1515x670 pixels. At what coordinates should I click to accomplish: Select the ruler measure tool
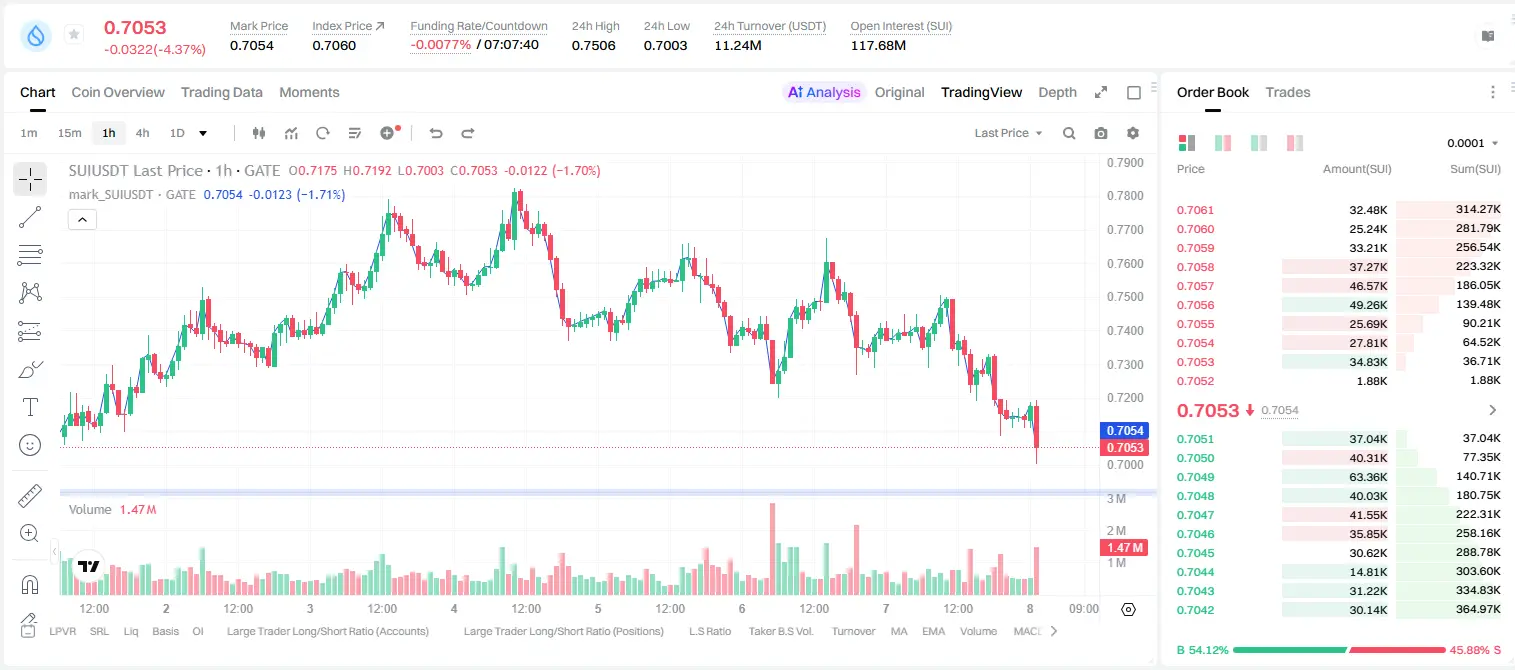(30, 496)
